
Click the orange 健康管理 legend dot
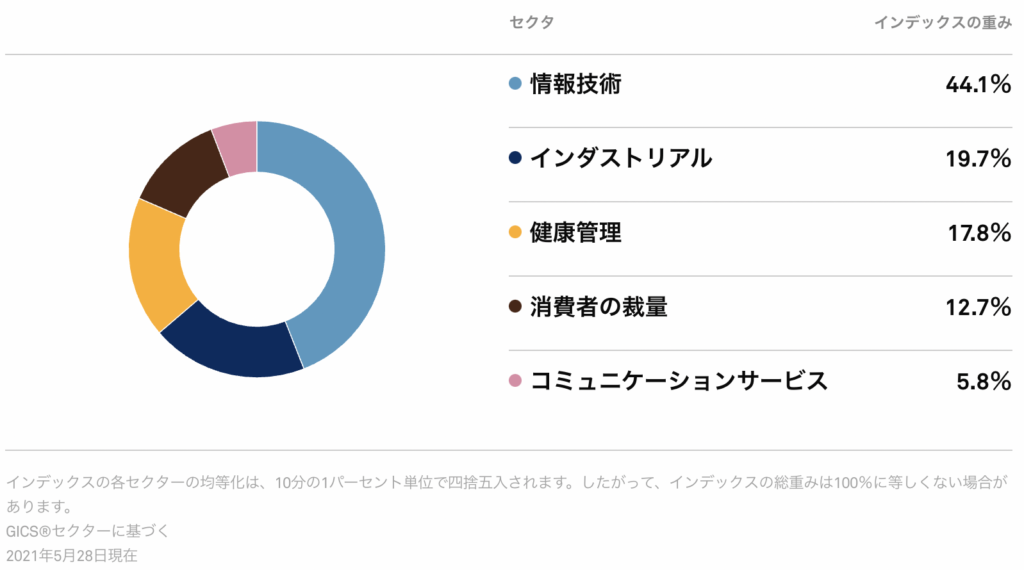pos(515,232)
